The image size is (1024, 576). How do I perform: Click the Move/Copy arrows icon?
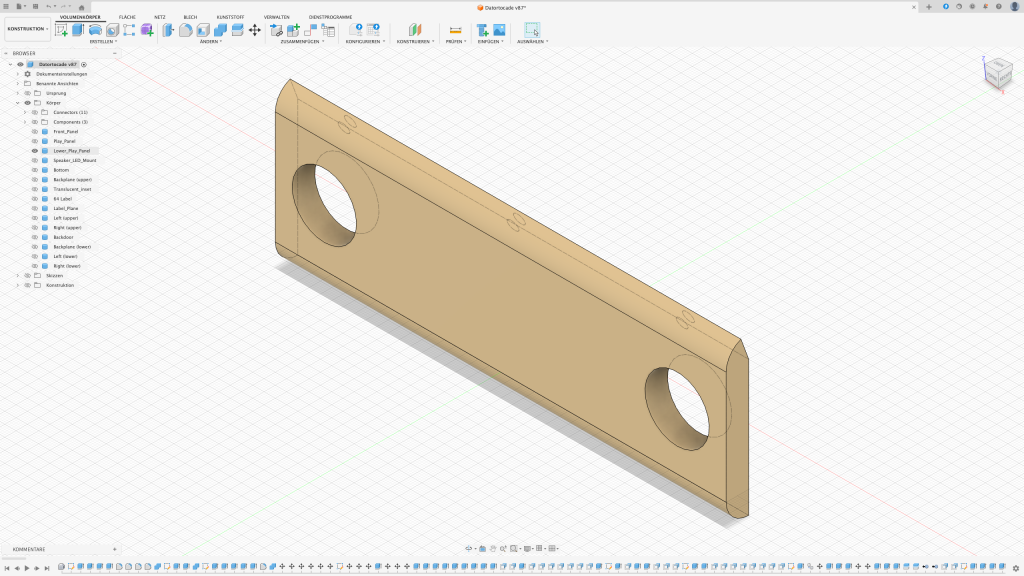point(255,30)
